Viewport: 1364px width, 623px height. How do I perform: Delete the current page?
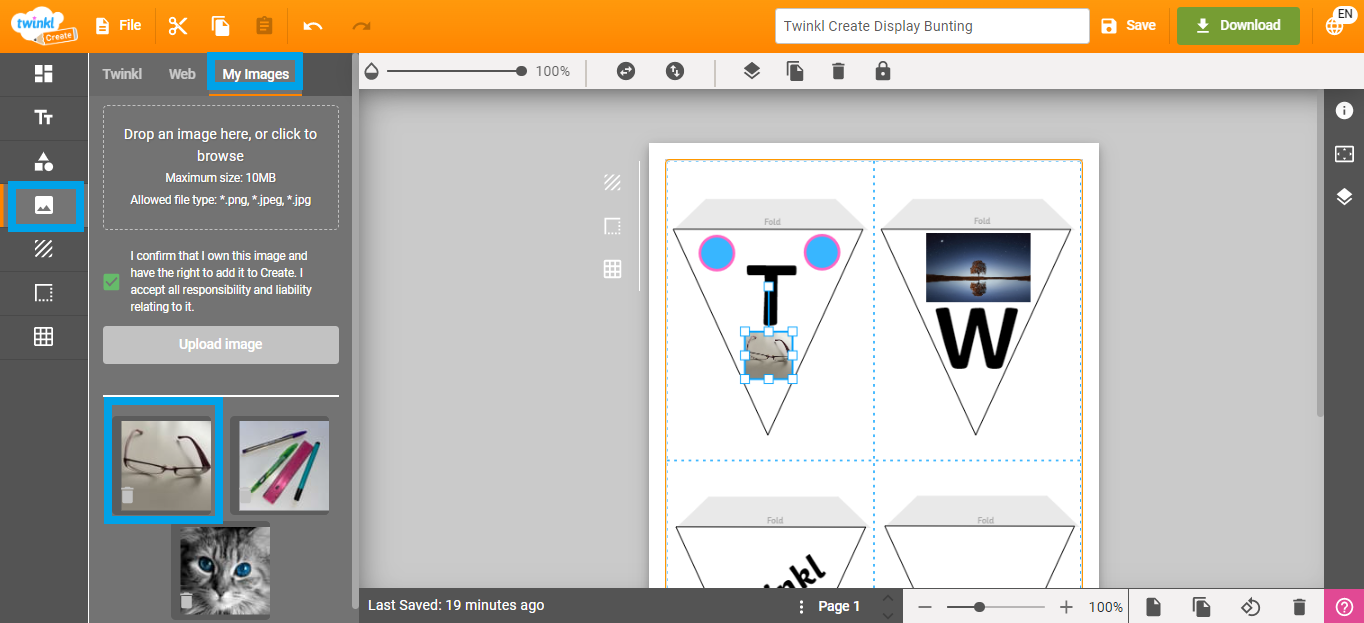point(1299,607)
